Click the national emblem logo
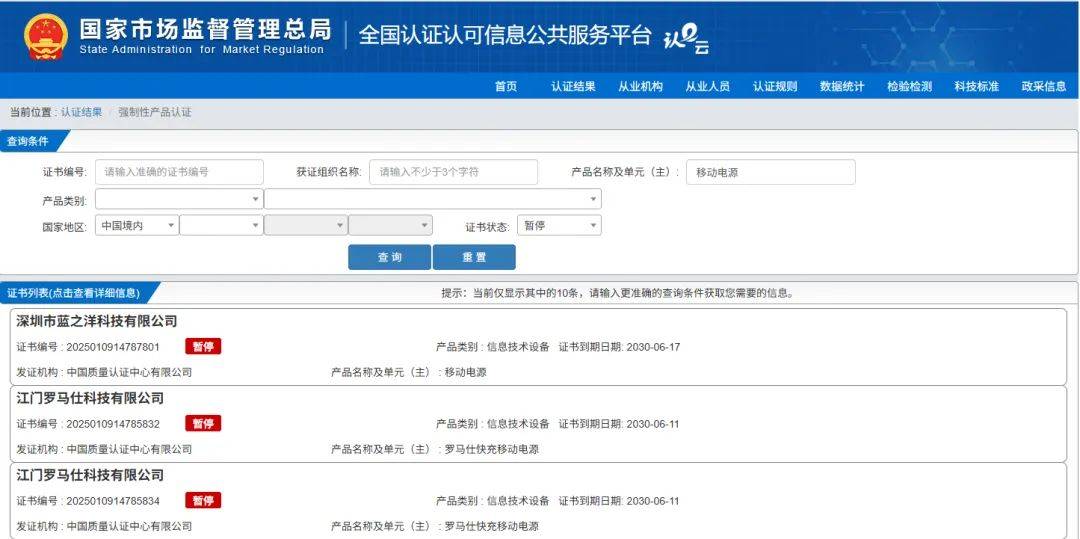1080x539 pixels. [46, 36]
